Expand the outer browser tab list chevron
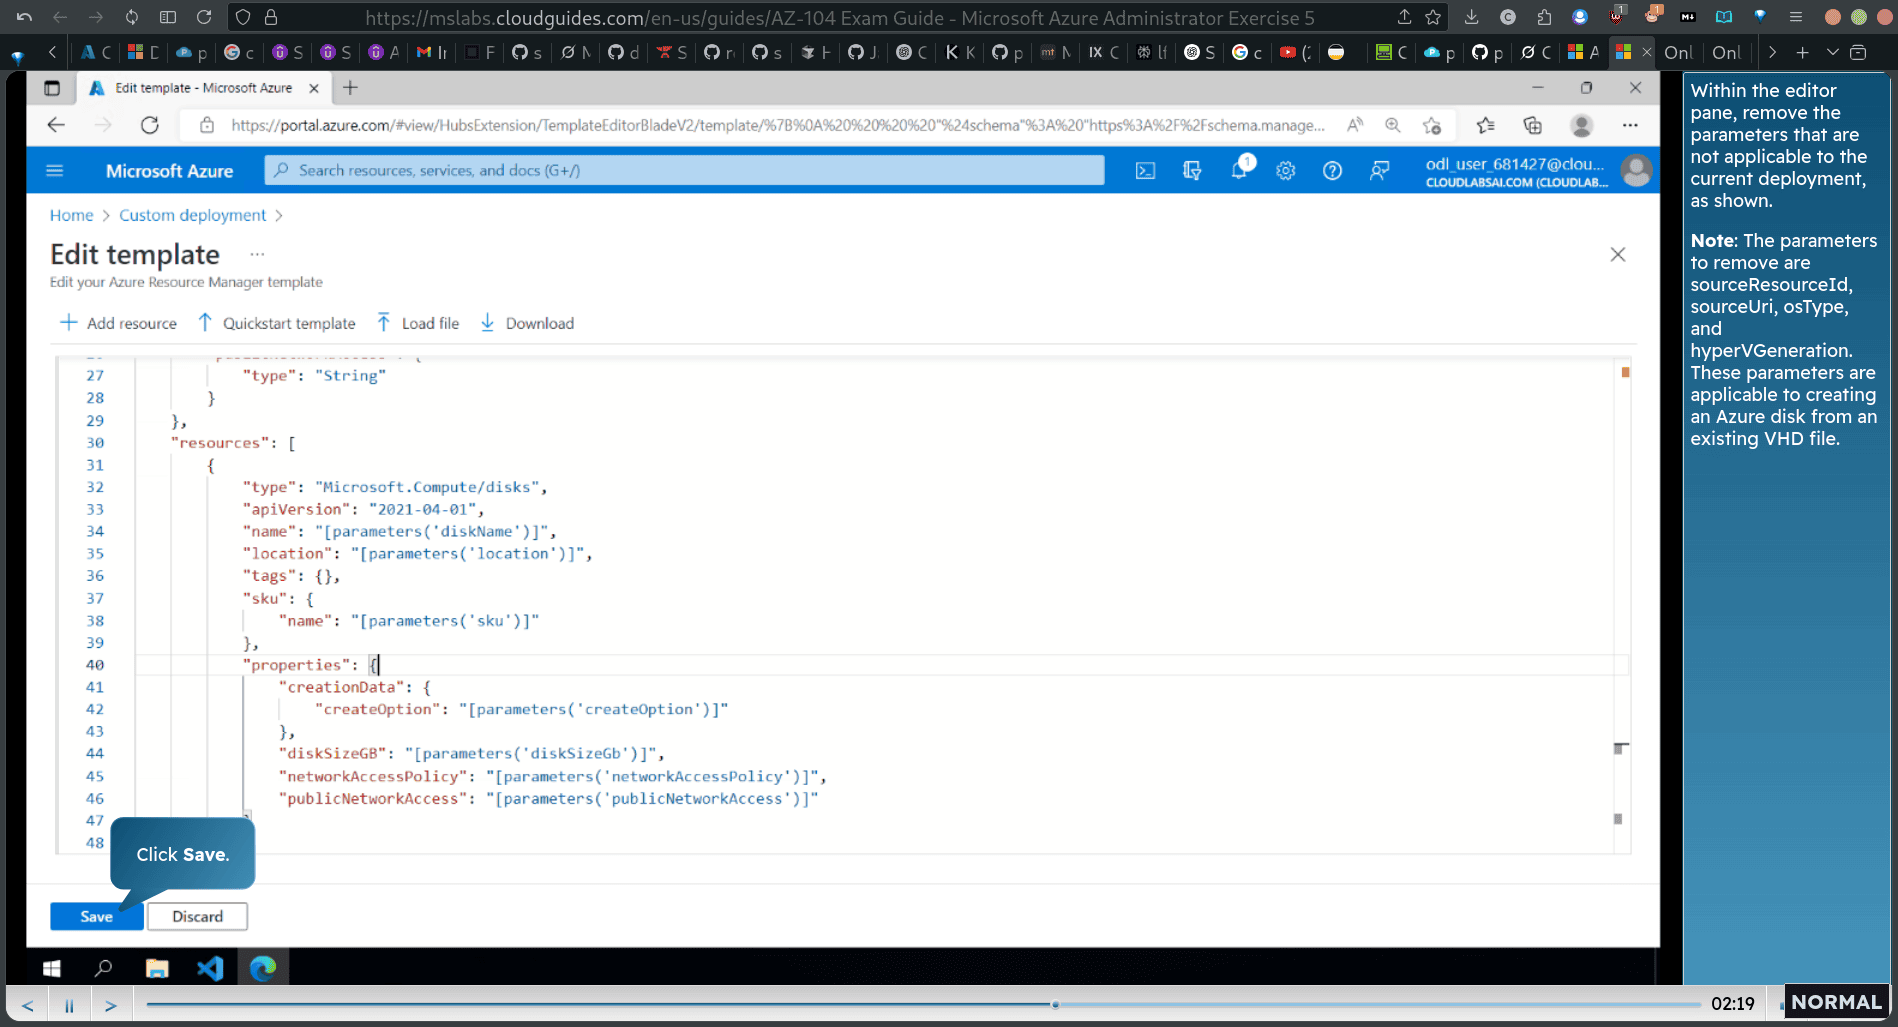This screenshot has height=1027, width=1898. 1832,52
